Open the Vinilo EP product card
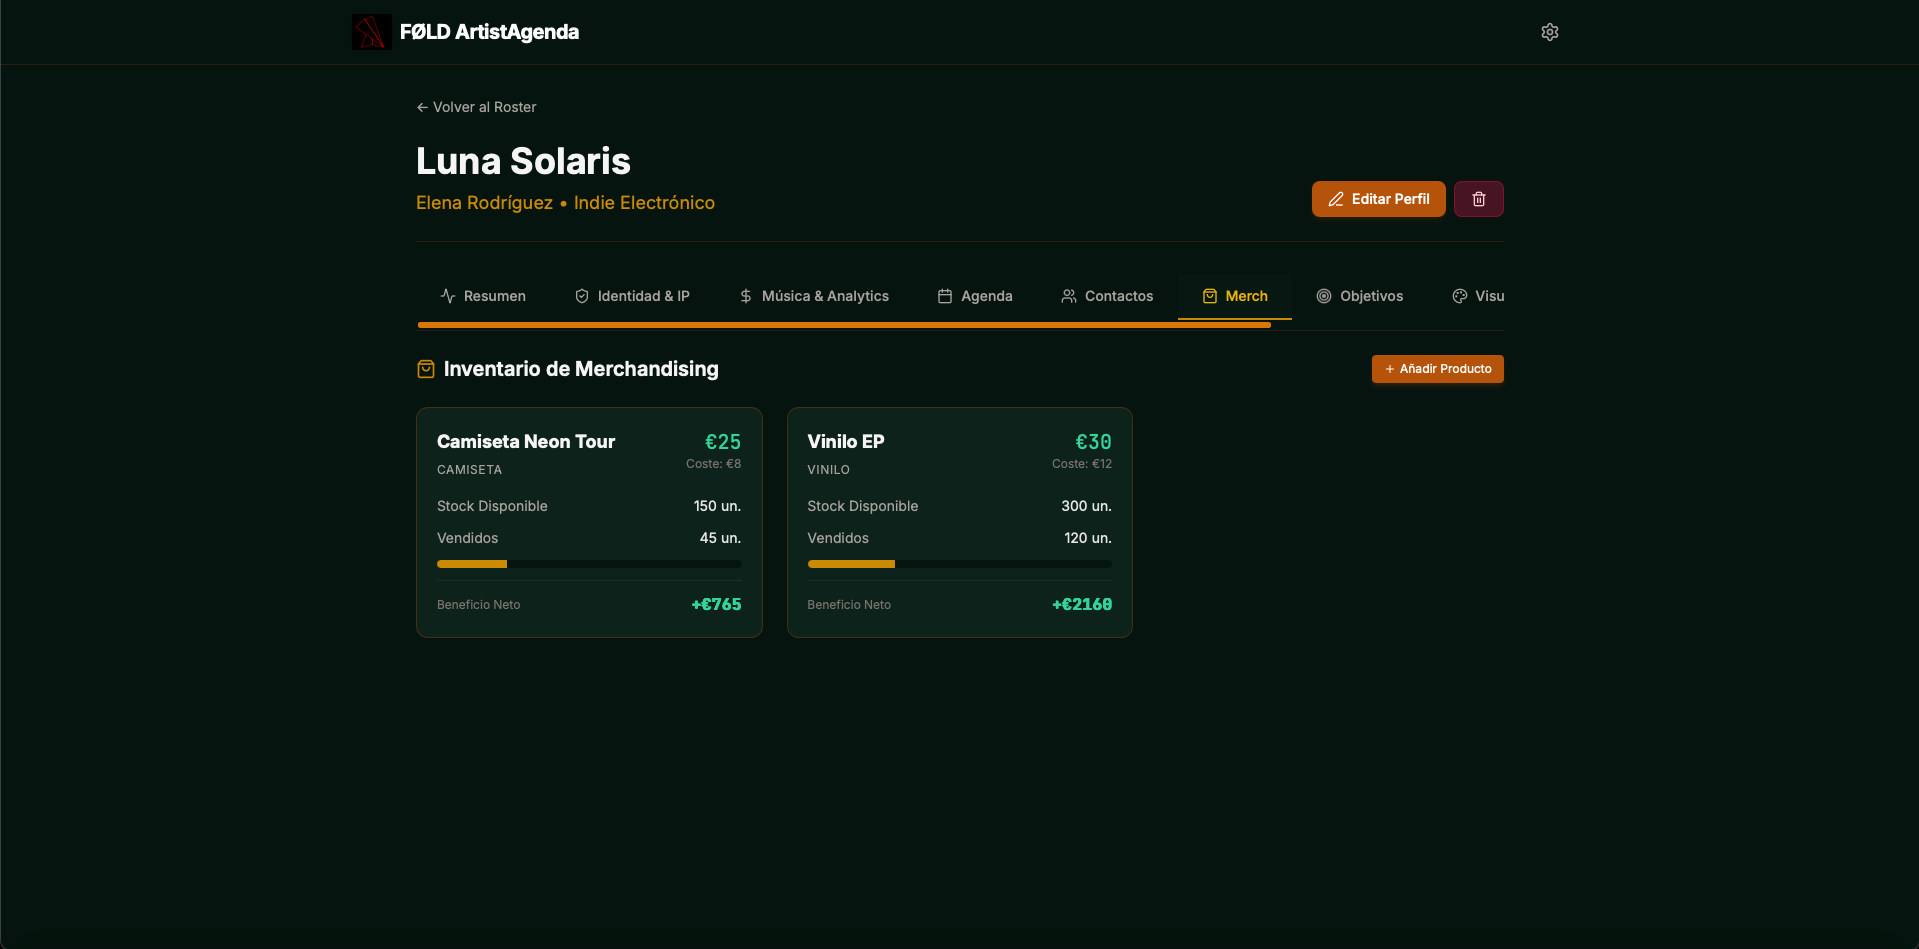 959,522
